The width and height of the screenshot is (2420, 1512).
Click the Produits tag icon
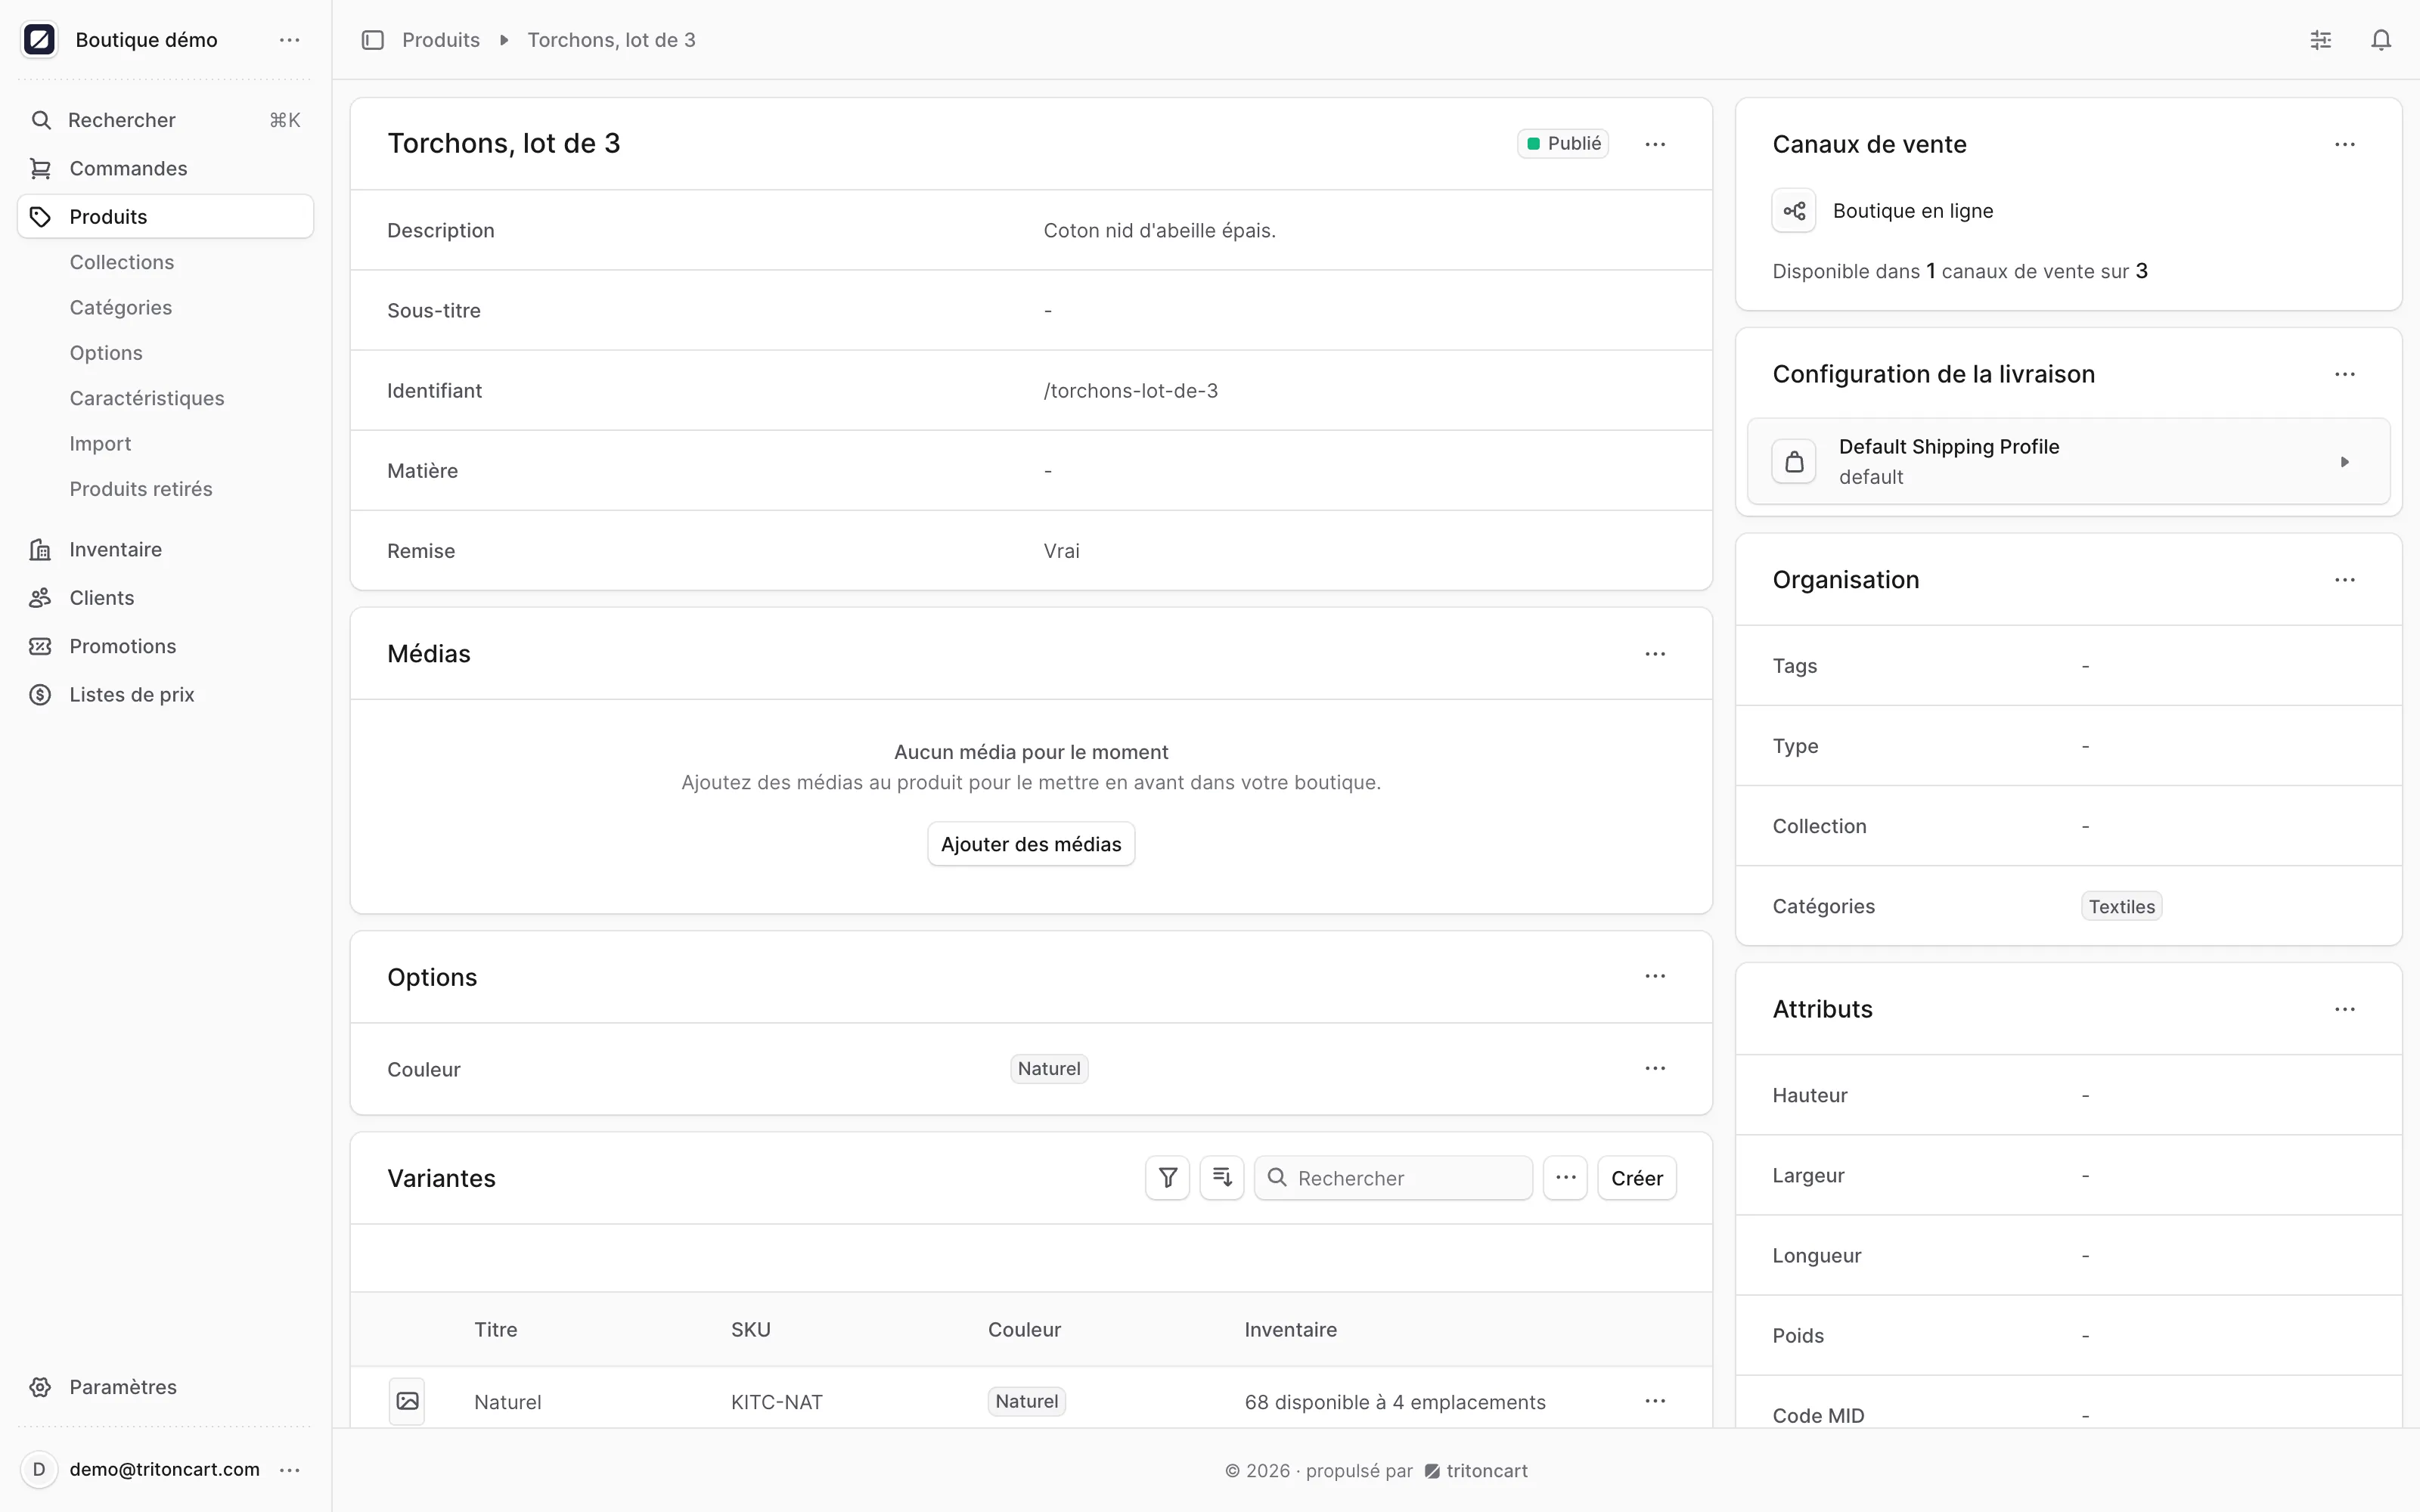[40, 217]
